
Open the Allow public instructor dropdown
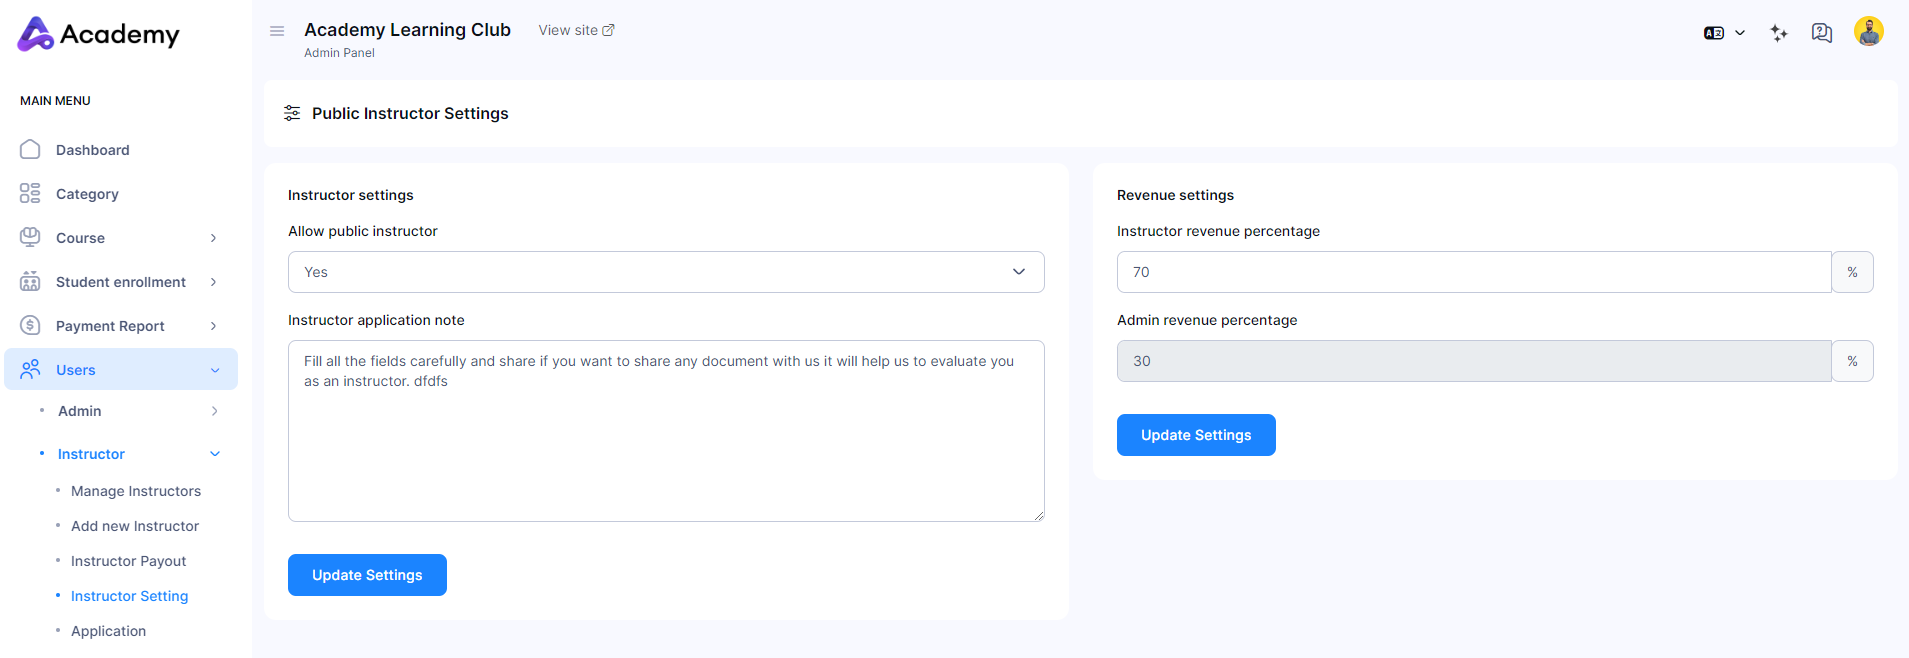[665, 272]
